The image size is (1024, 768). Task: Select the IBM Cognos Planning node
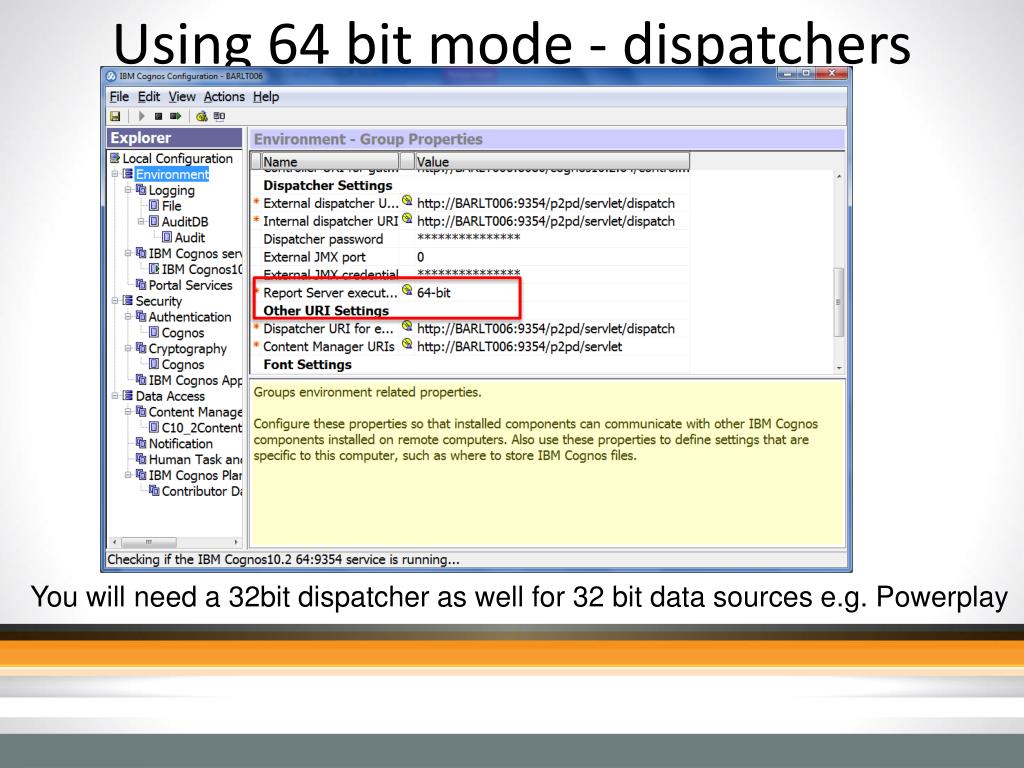195,475
